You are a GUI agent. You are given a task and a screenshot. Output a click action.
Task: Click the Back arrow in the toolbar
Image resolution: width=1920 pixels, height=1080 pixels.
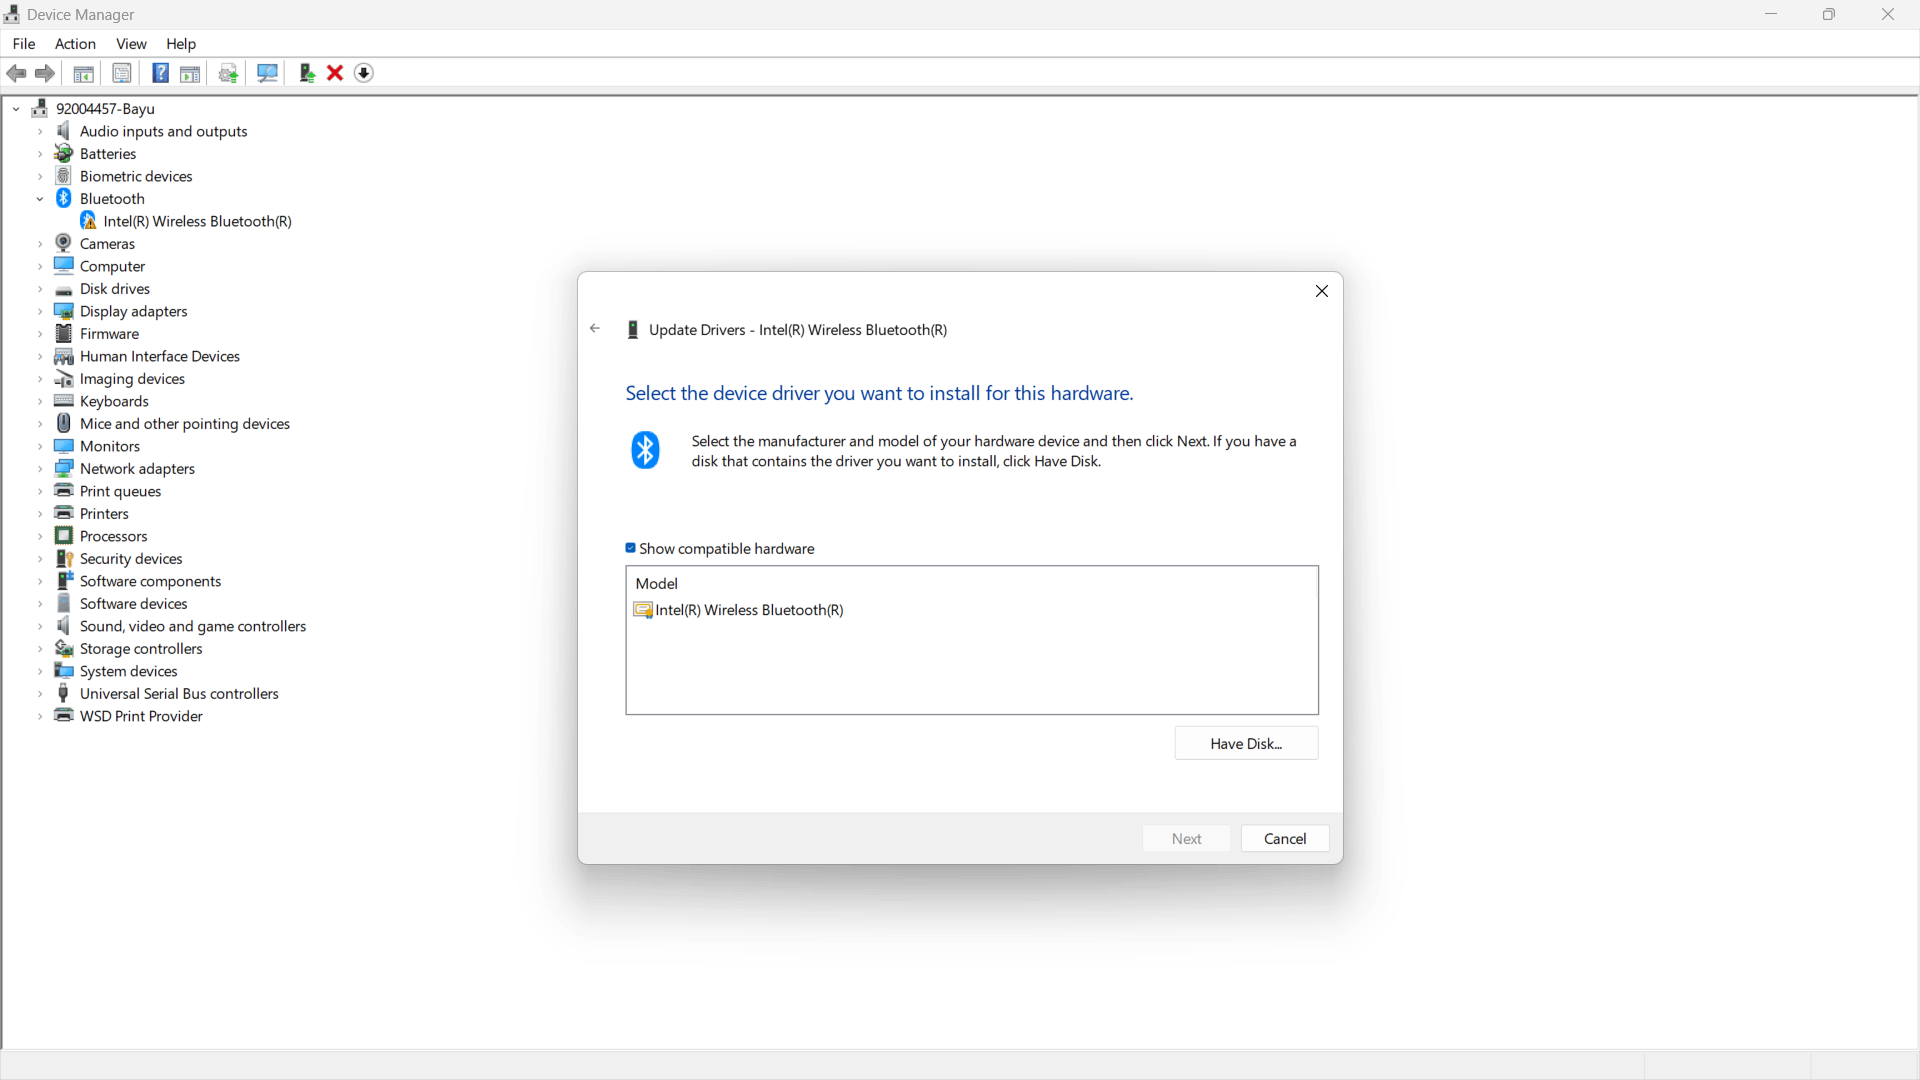point(17,73)
